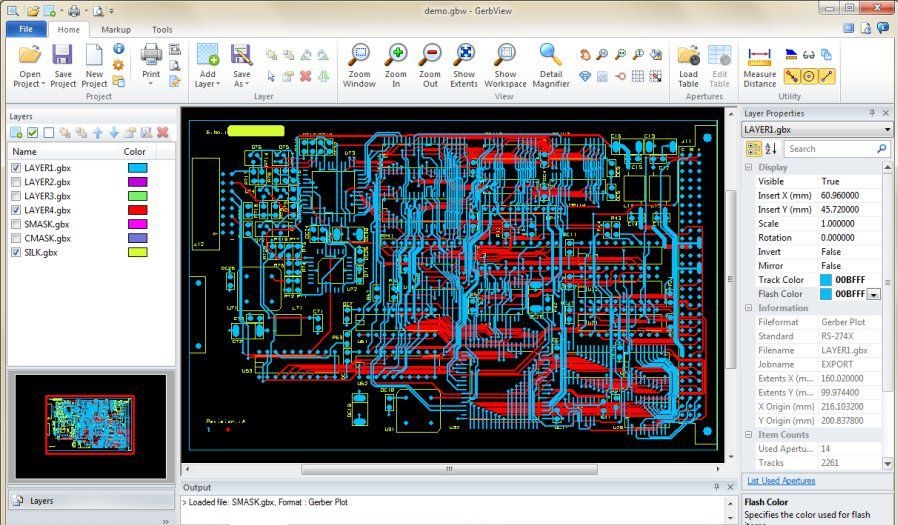Select the pan hand tool in View group
Viewport: 898px width, 525px height.
click(585, 55)
